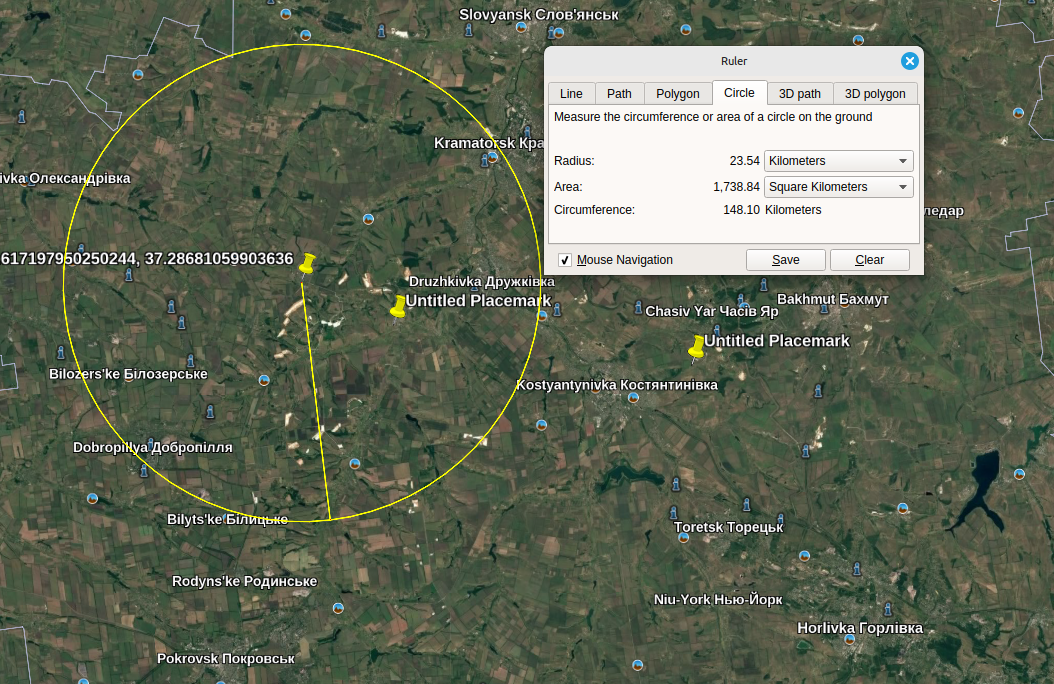The height and width of the screenshot is (684, 1054).
Task: Open the Radius units dropdown showing Kilometers
Action: click(x=838, y=161)
